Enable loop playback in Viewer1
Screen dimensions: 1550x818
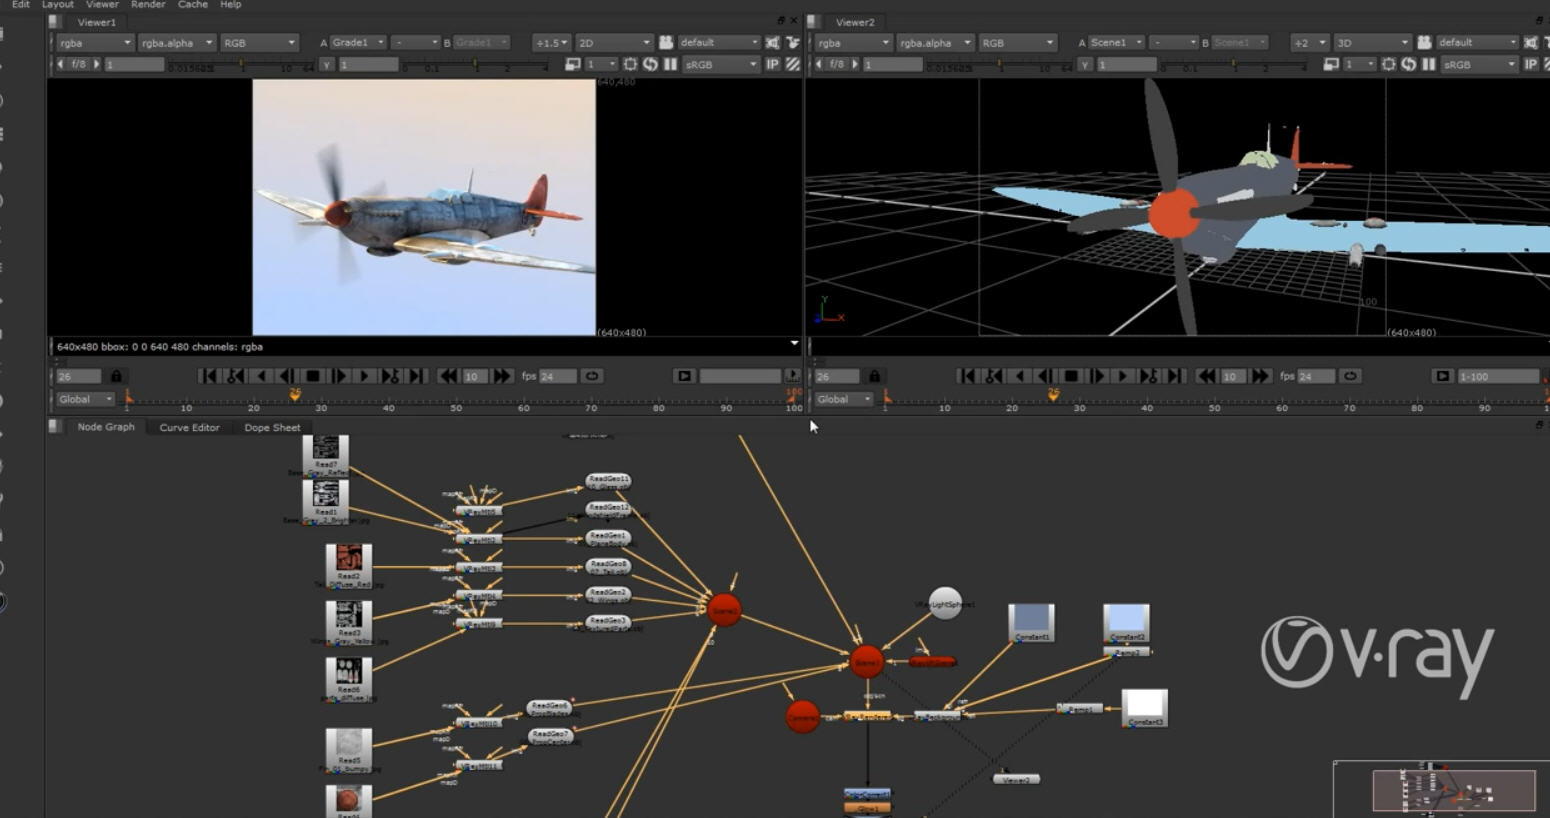[590, 375]
